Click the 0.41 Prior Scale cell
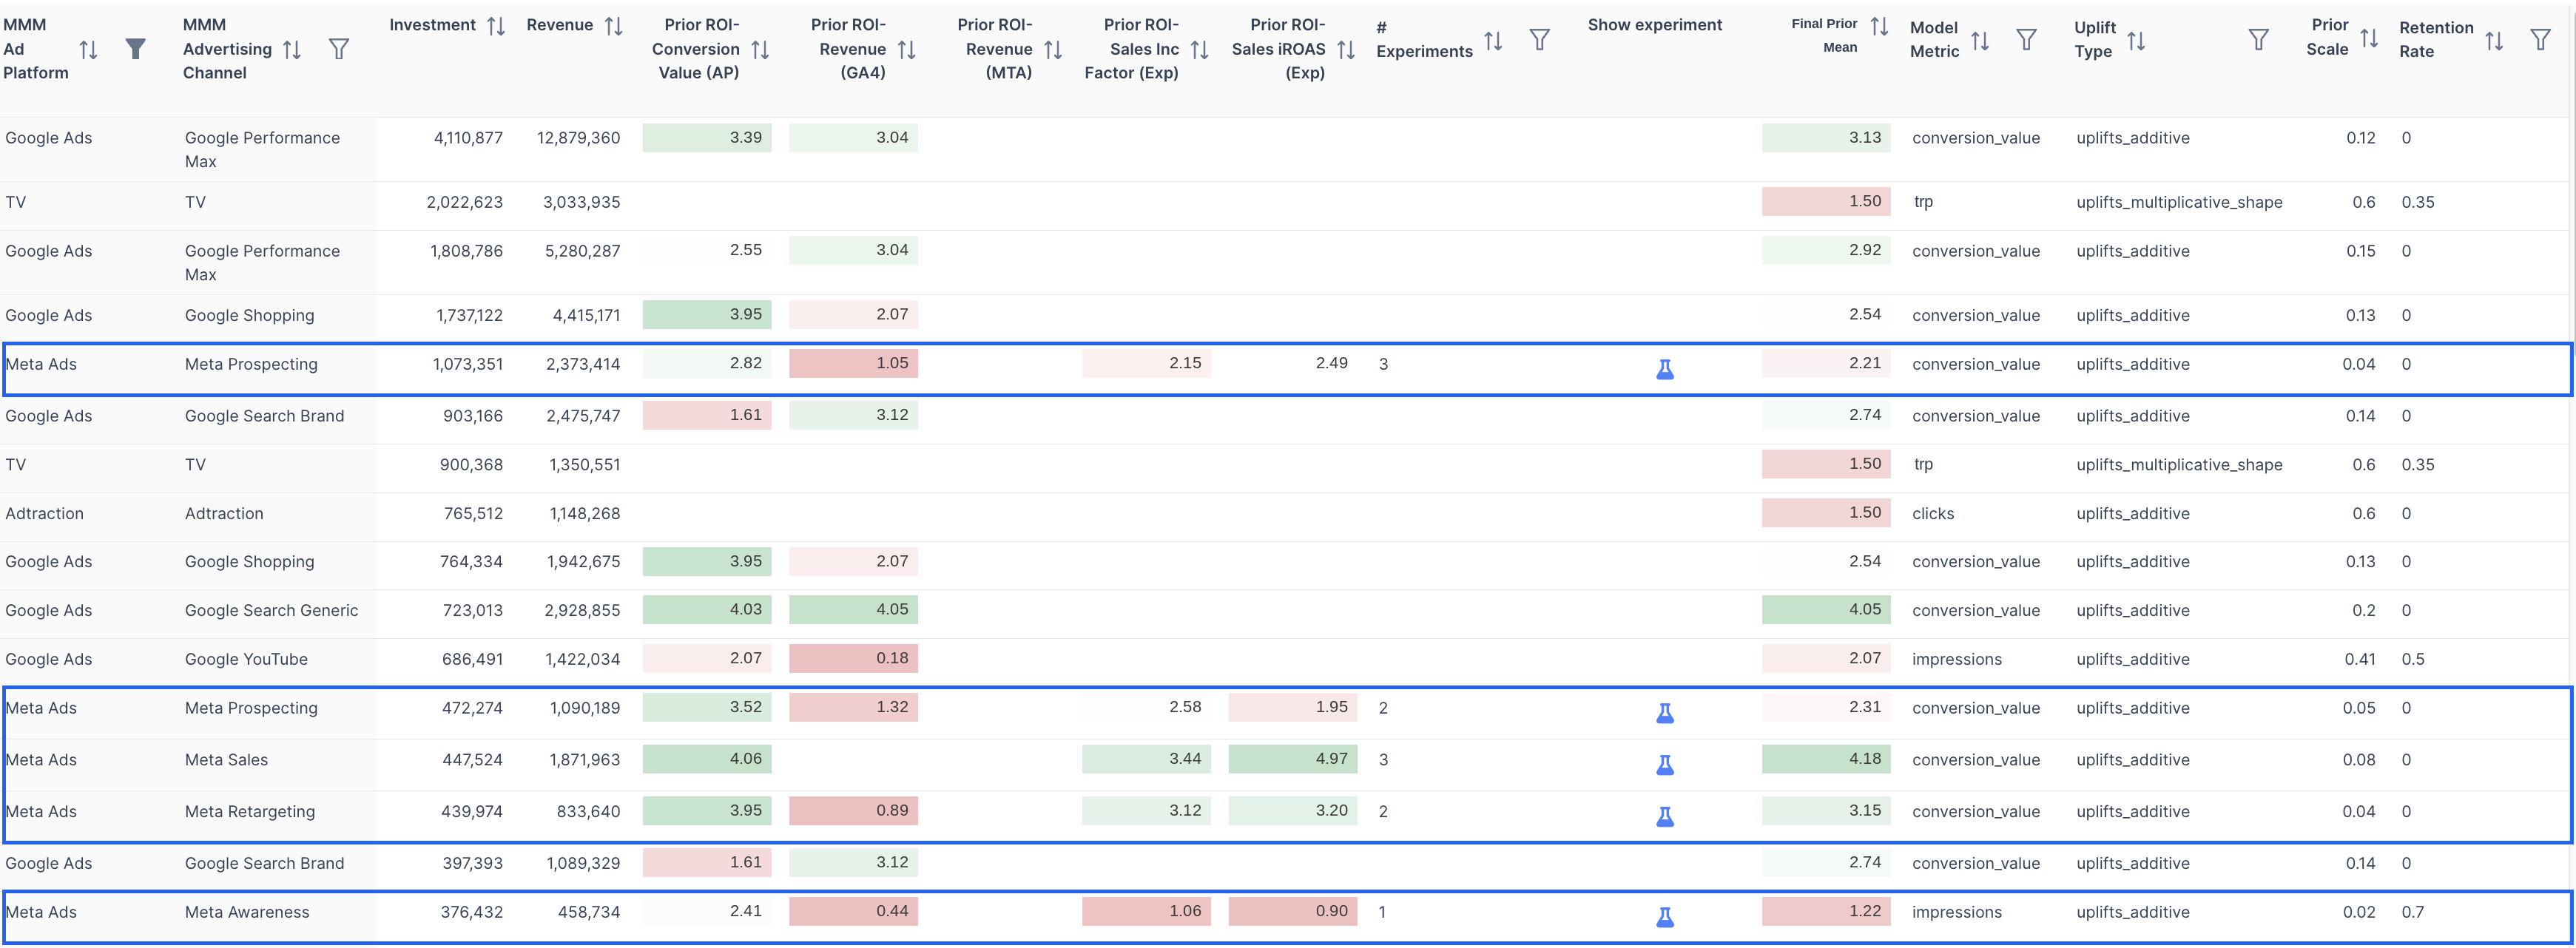This screenshot has height=948, width=2576. click(x=2360, y=659)
